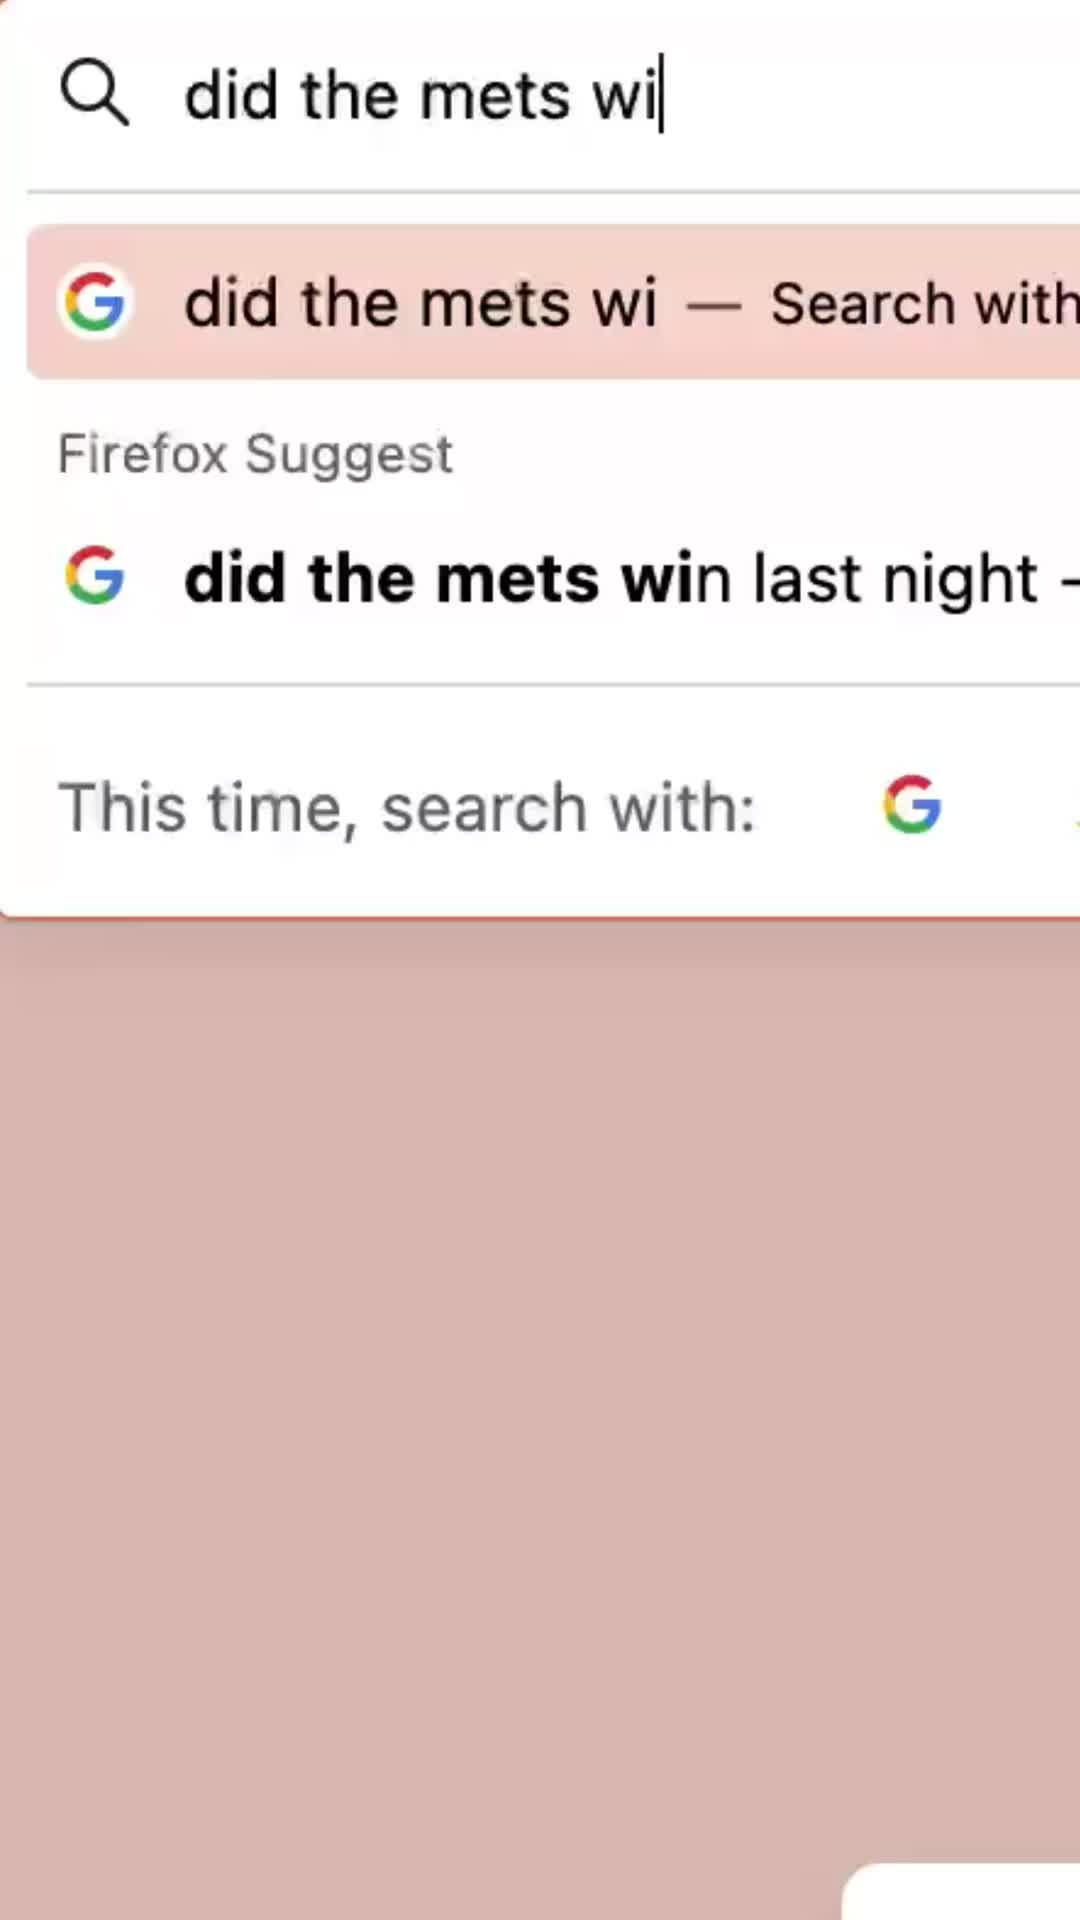Click Google logo beside the Firefox Suggest suggestion
The image size is (1080, 1920).
(x=94, y=576)
